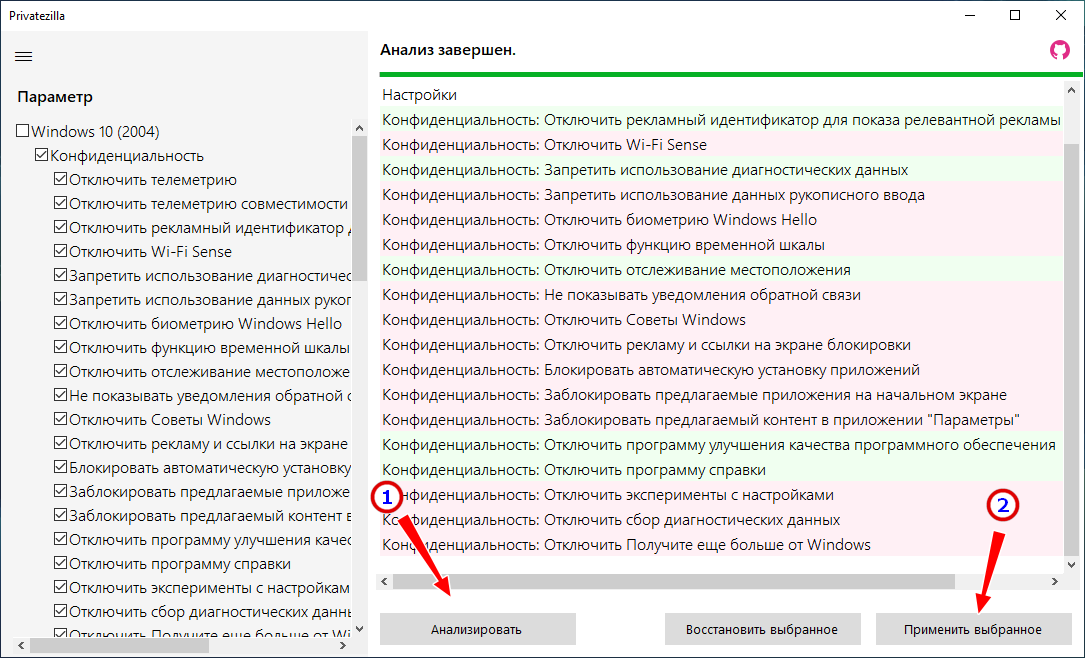
Task: Toggle the "Windows 10 (2004)" root checkbox
Action: [23, 131]
